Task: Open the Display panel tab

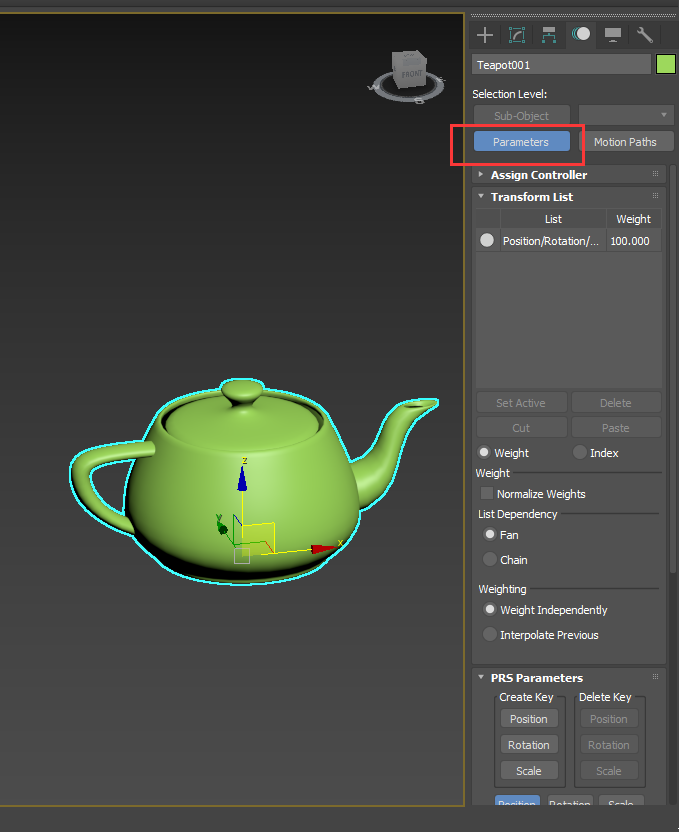Action: point(613,35)
